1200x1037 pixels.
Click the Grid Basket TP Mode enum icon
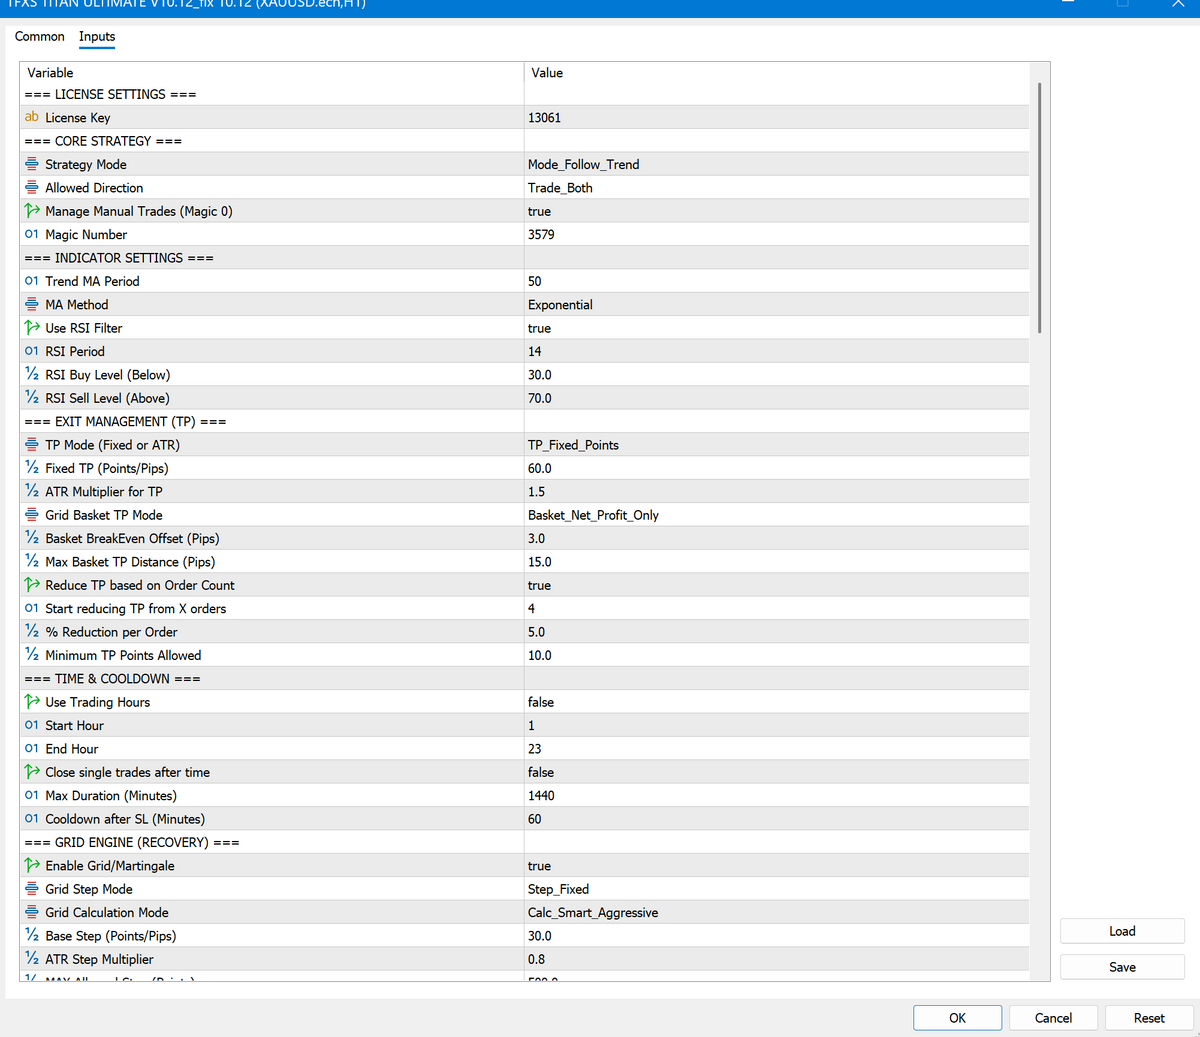(32, 515)
